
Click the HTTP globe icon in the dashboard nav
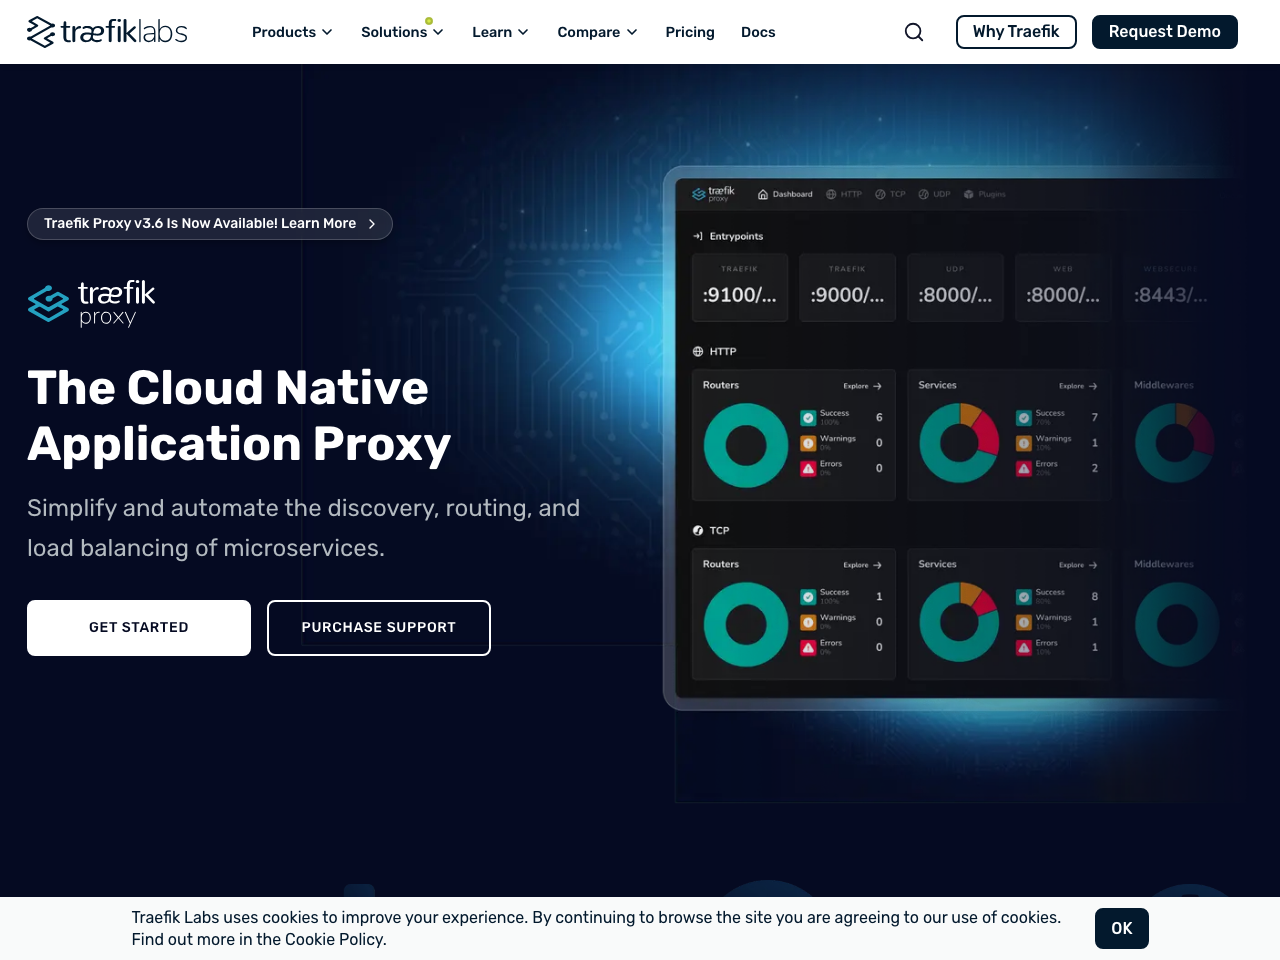click(830, 194)
